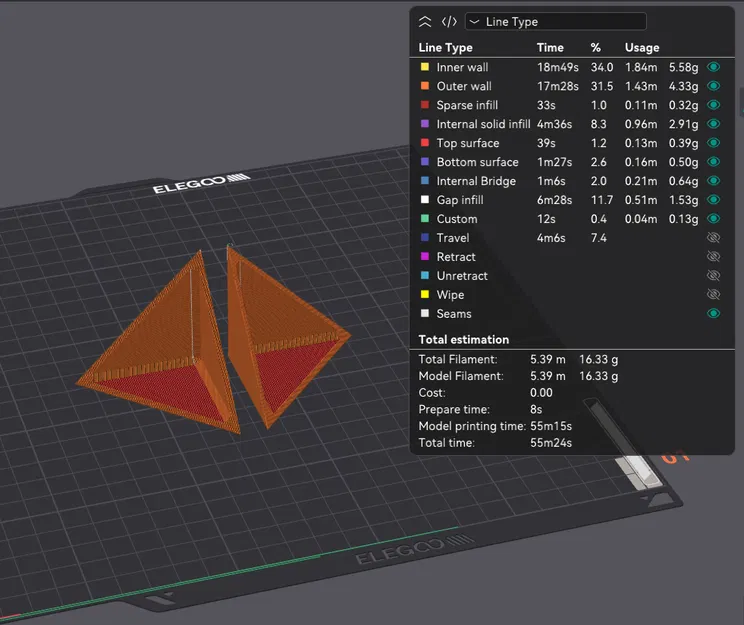Click the red Top surface swatch
Screen dimensions: 744x625
pyautogui.click(x=425, y=143)
